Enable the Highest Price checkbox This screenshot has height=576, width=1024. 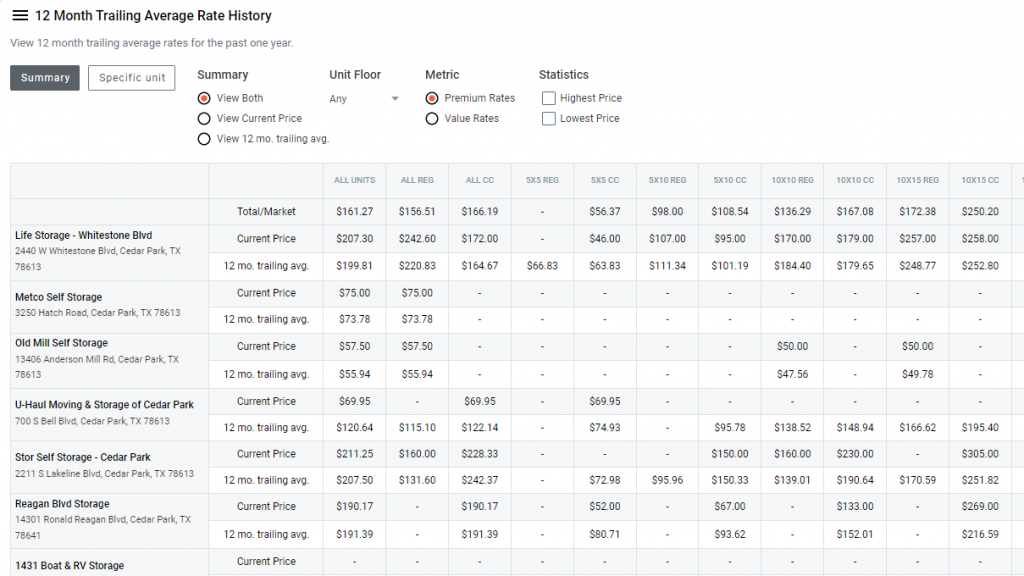(x=548, y=97)
